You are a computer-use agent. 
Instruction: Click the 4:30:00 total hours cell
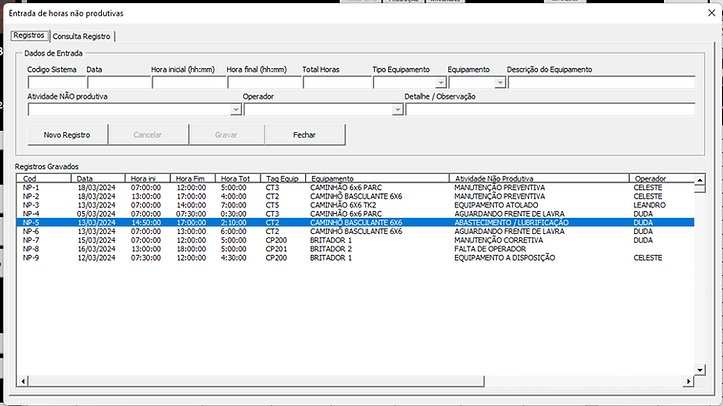coord(233,258)
